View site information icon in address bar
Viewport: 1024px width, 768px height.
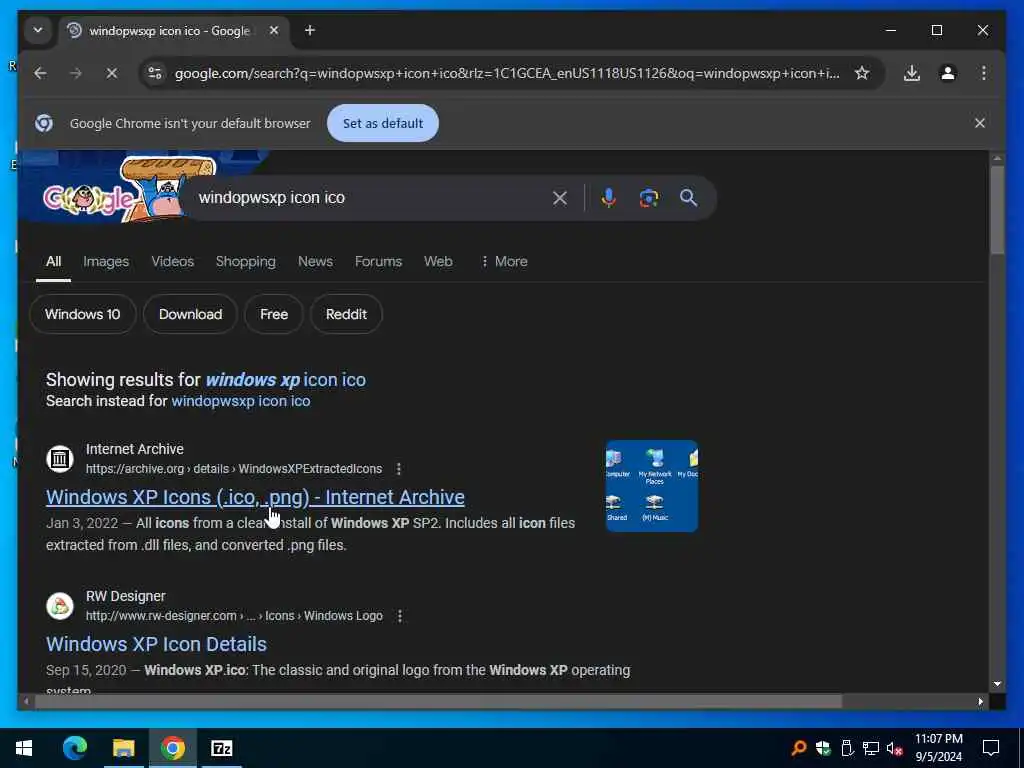pos(155,73)
